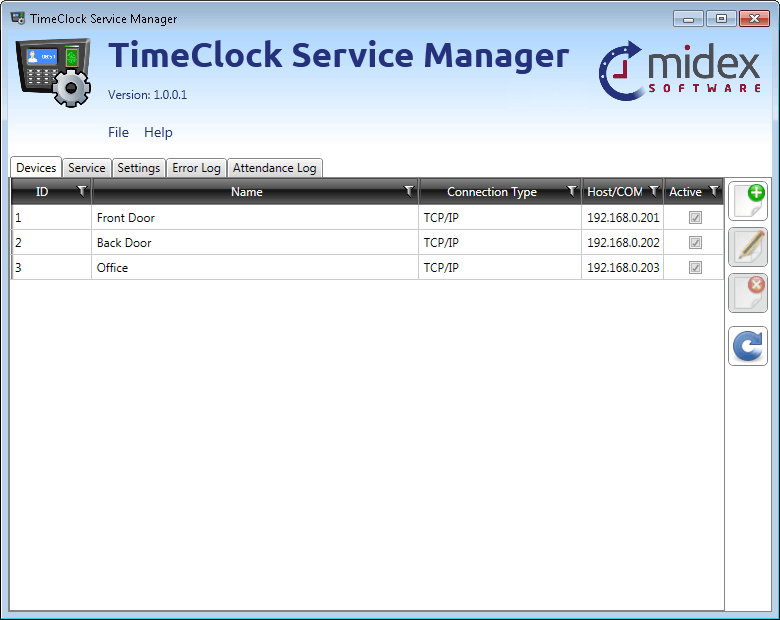Switch to the Error Log tab

tap(196, 168)
